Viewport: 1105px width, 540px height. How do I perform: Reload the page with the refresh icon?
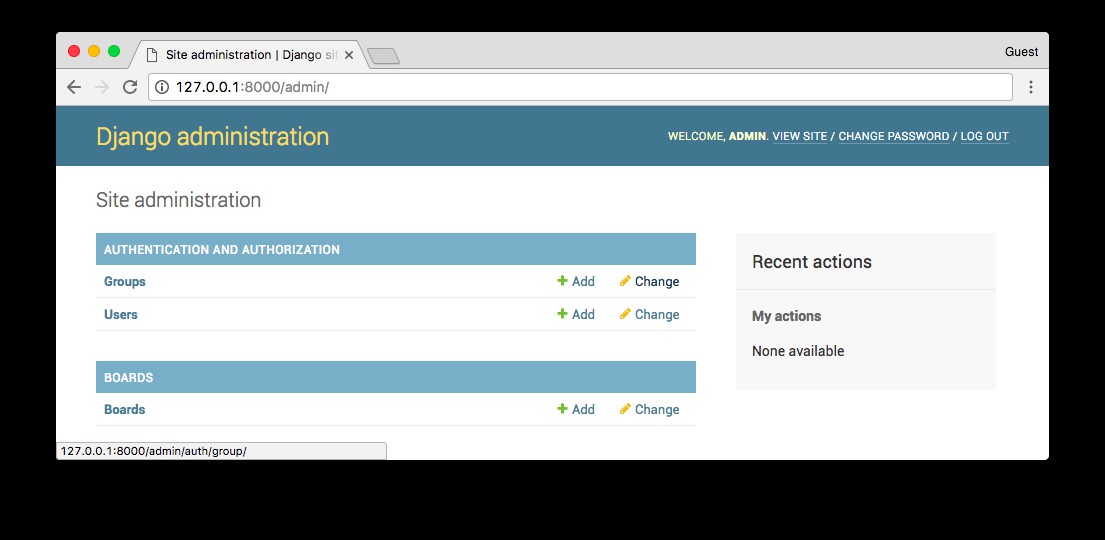pyautogui.click(x=130, y=87)
